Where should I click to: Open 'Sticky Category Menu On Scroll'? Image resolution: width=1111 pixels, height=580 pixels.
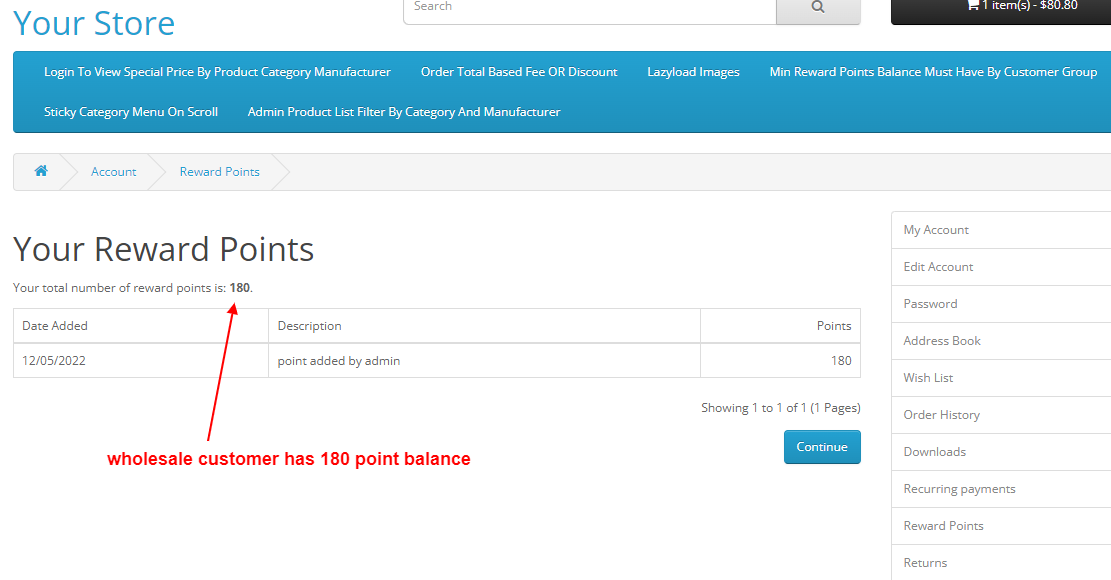[131, 111]
